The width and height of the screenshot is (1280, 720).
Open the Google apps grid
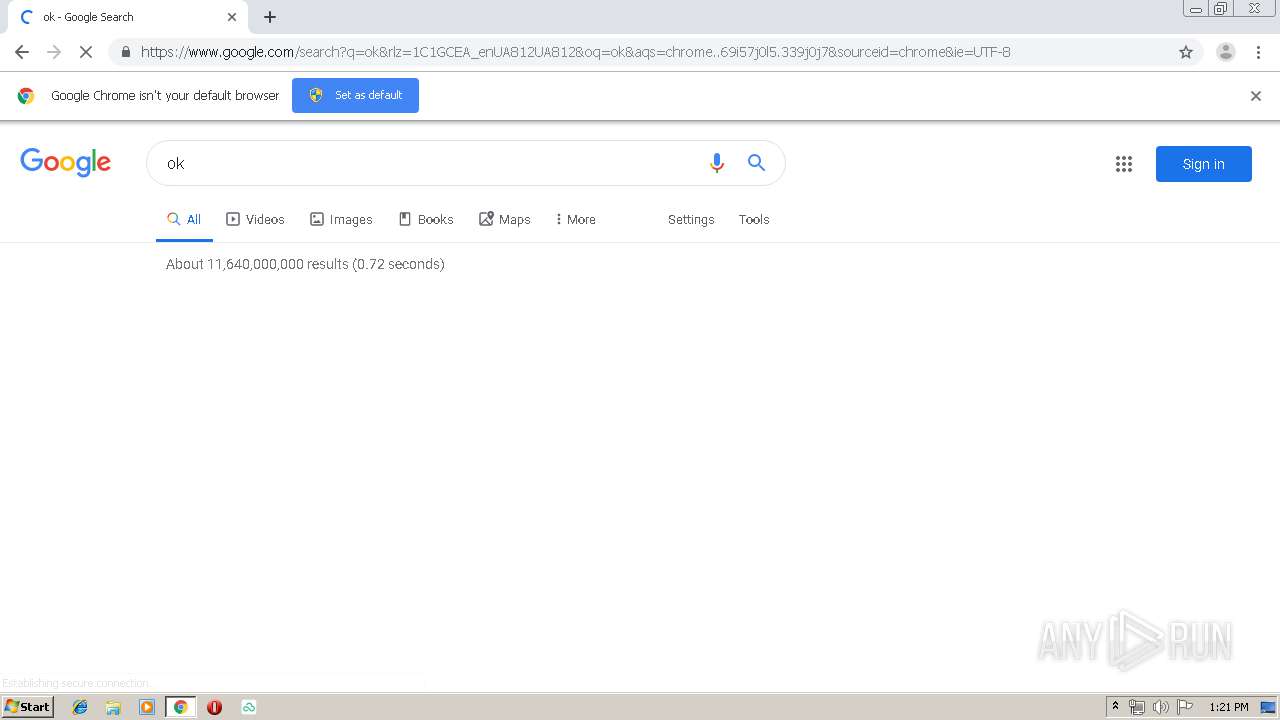click(1124, 164)
